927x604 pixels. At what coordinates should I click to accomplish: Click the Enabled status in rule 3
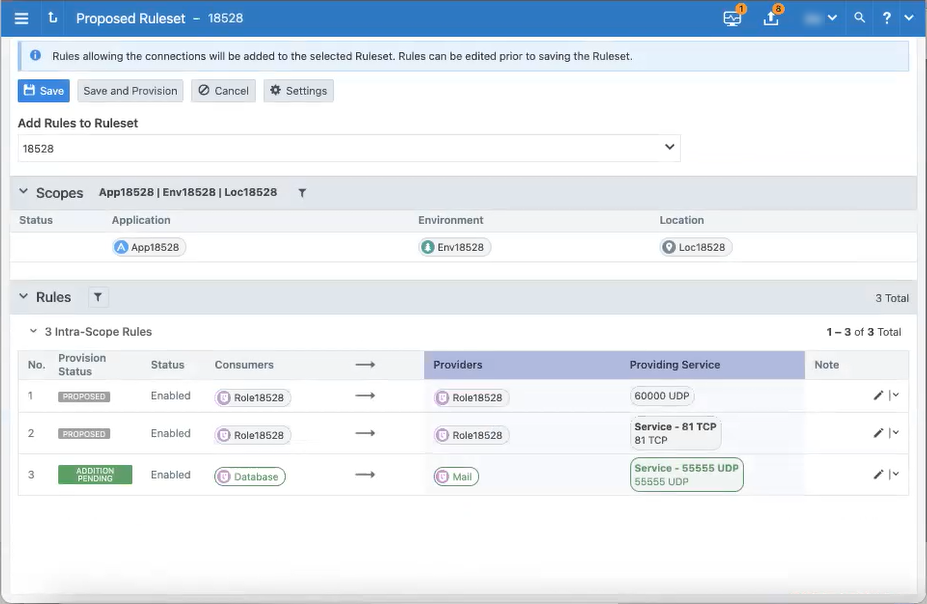(170, 475)
